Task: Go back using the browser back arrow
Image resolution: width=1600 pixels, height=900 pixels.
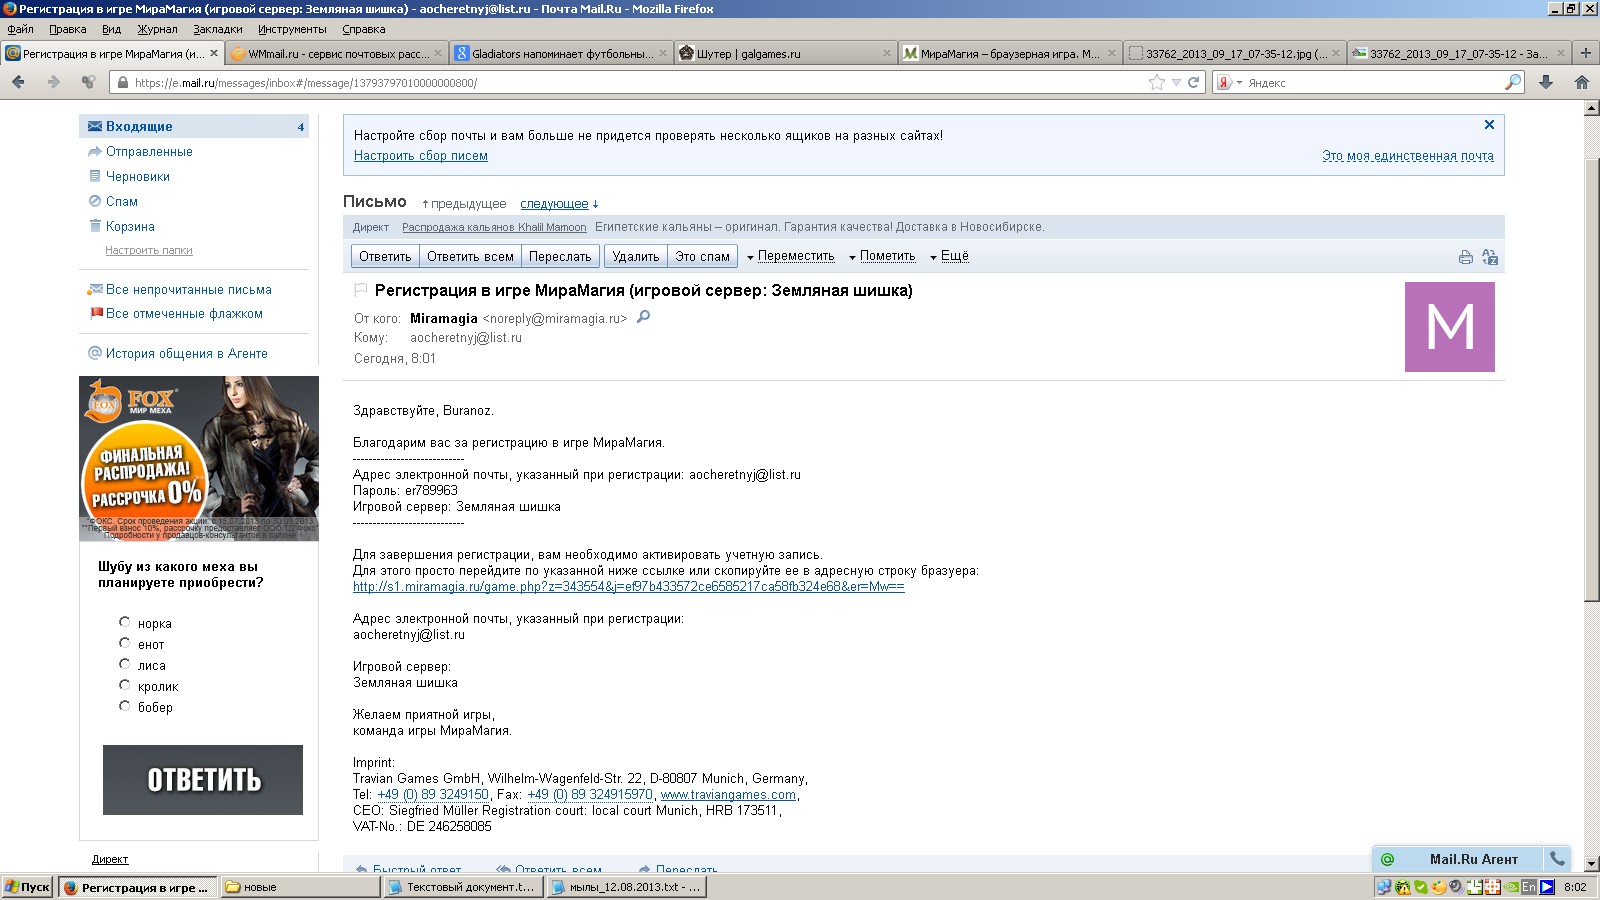Action: click(x=18, y=82)
